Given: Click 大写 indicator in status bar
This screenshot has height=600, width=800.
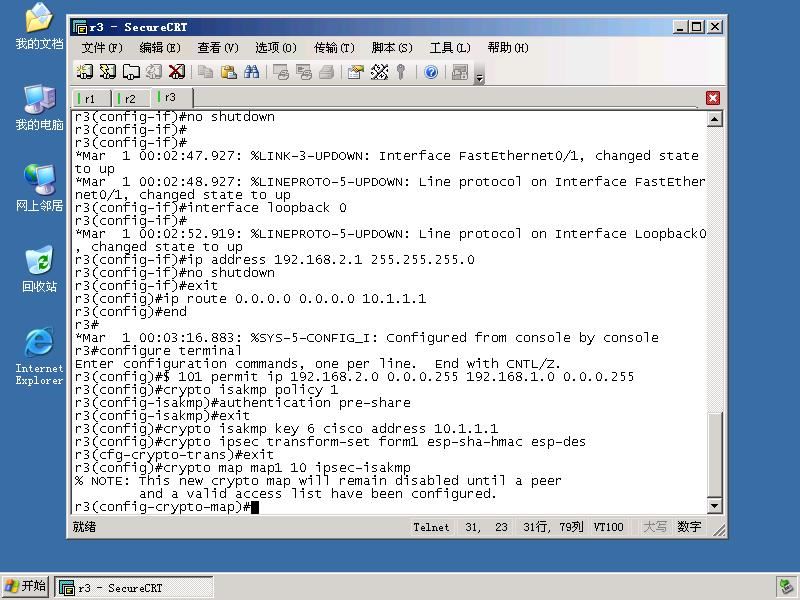Looking at the screenshot, I should [655, 527].
